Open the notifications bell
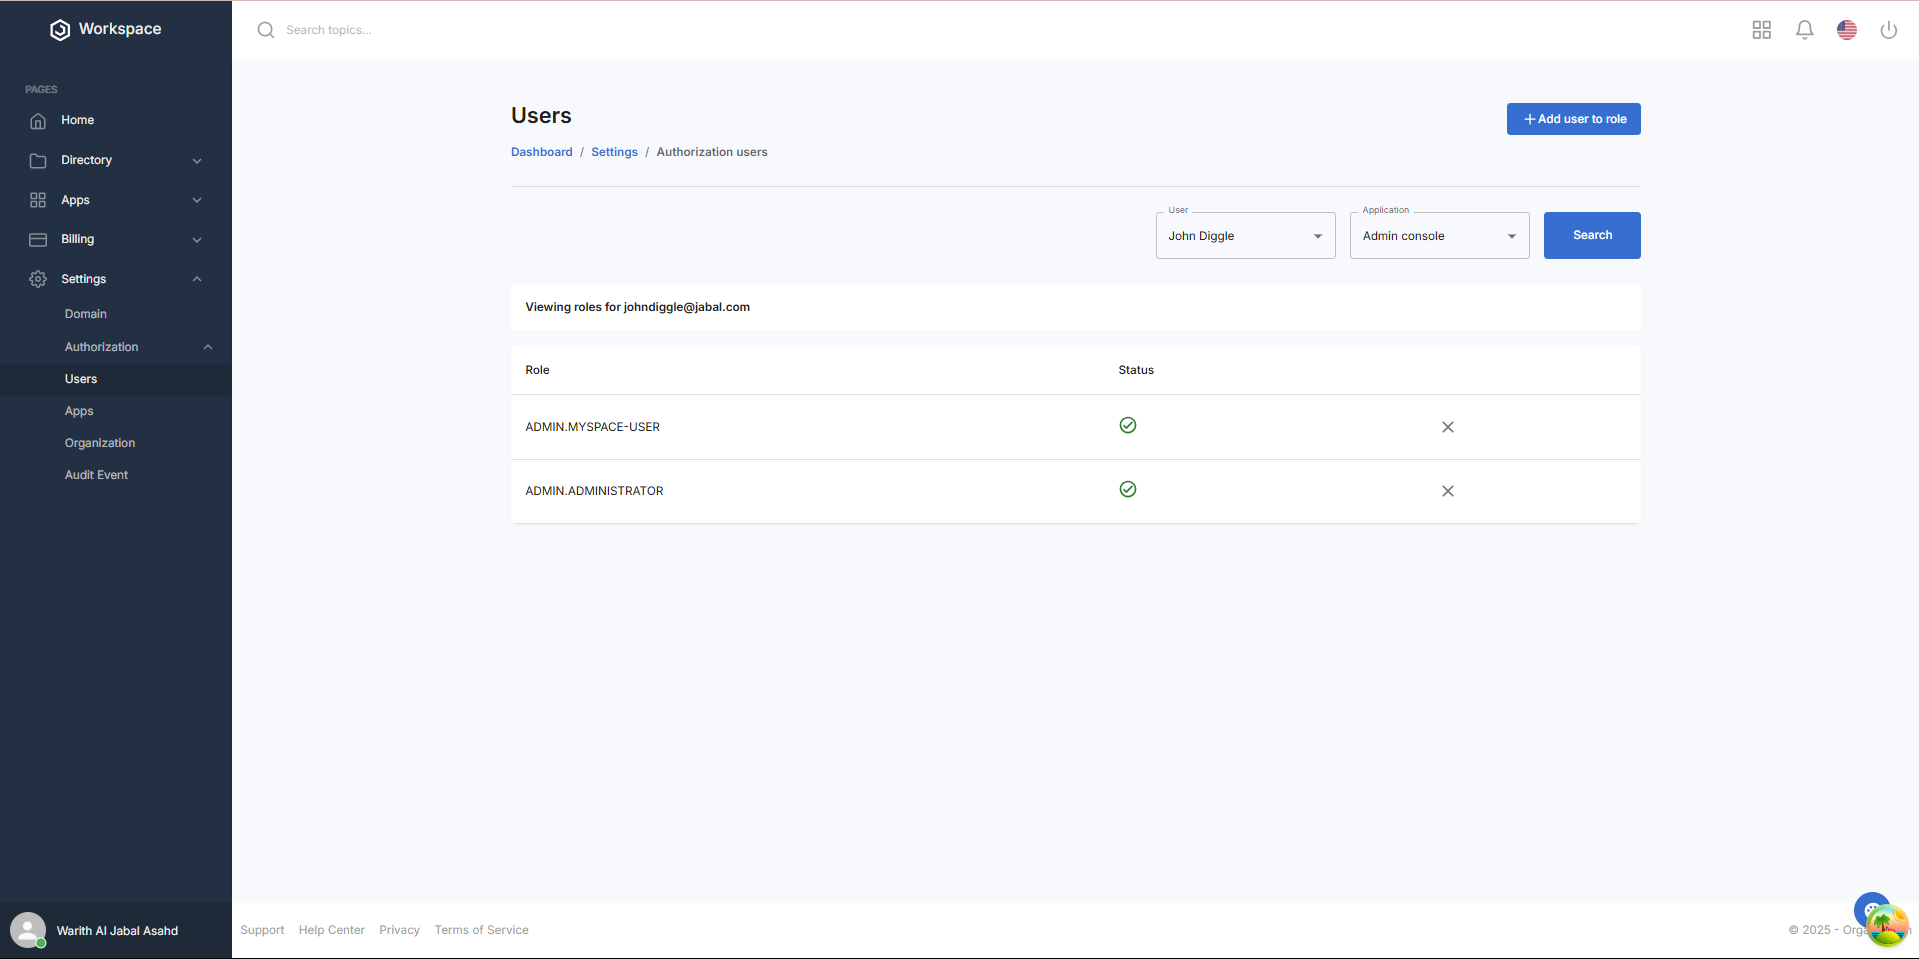 tap(1804, 30)
